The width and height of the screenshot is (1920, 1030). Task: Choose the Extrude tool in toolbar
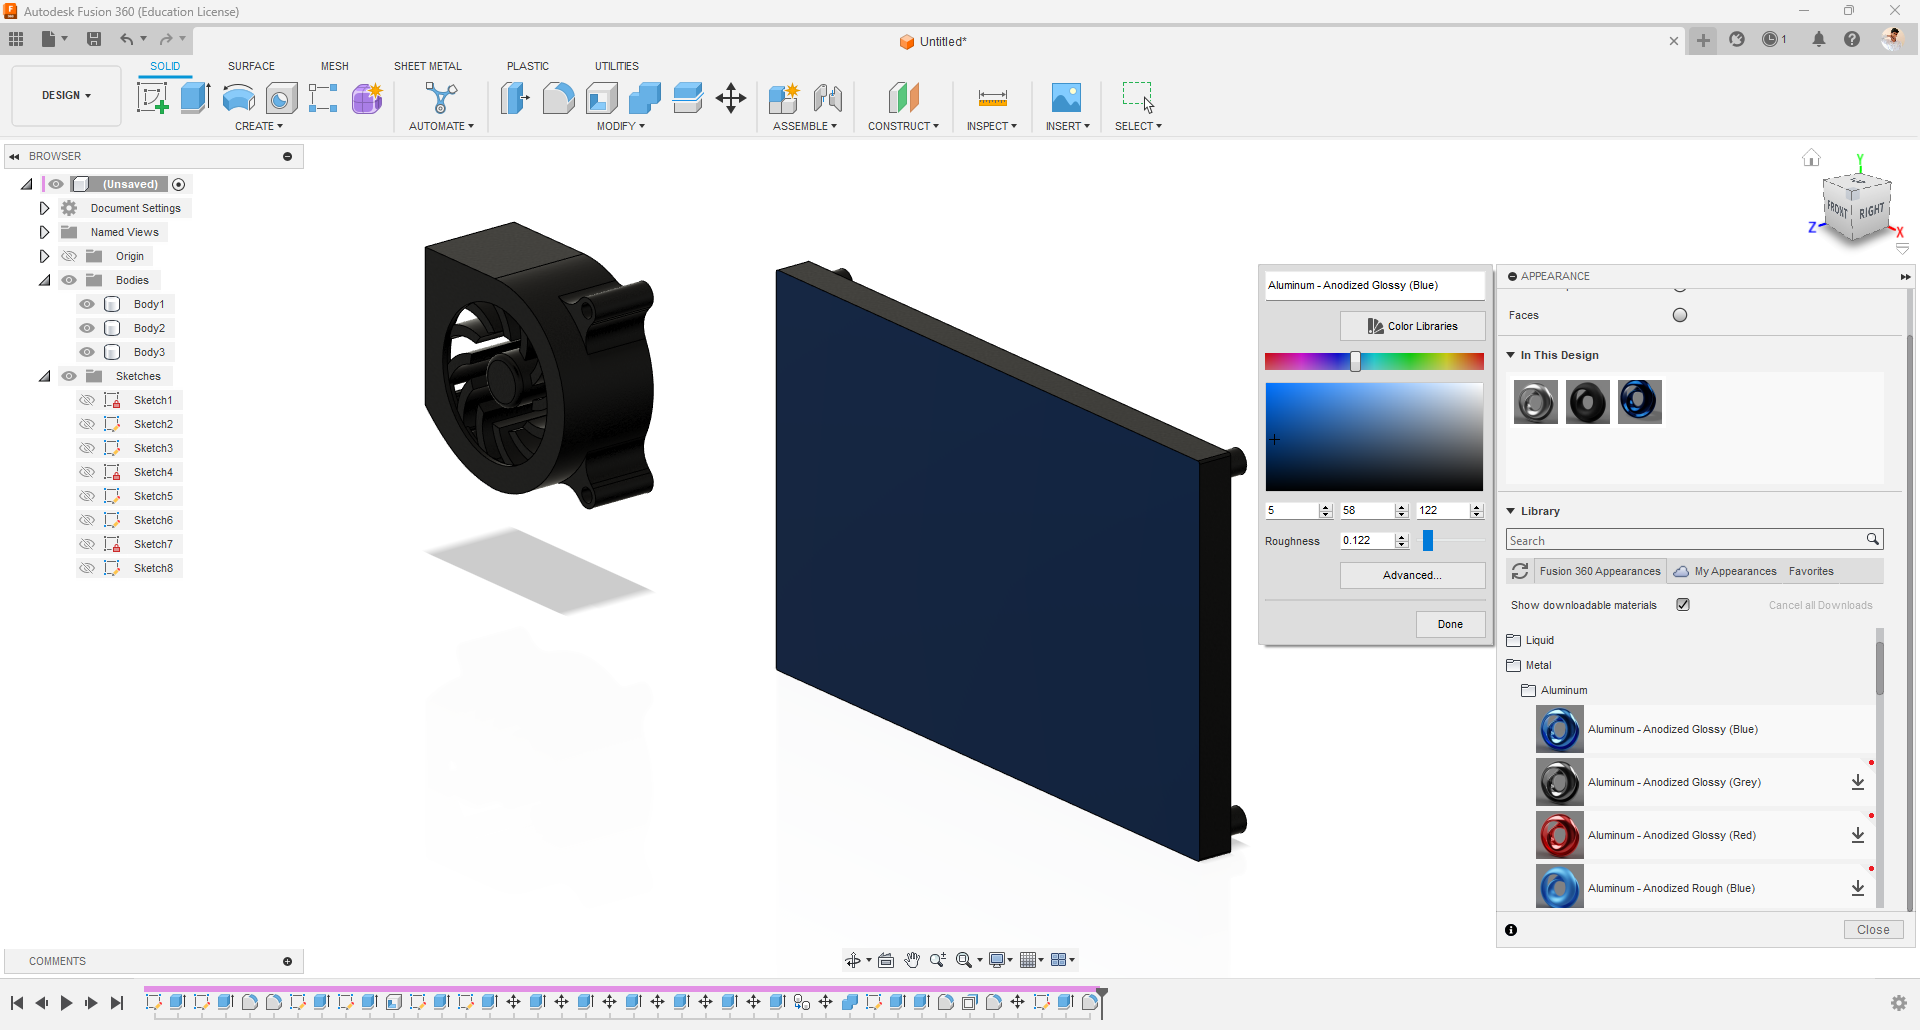[x=195, y=98]
